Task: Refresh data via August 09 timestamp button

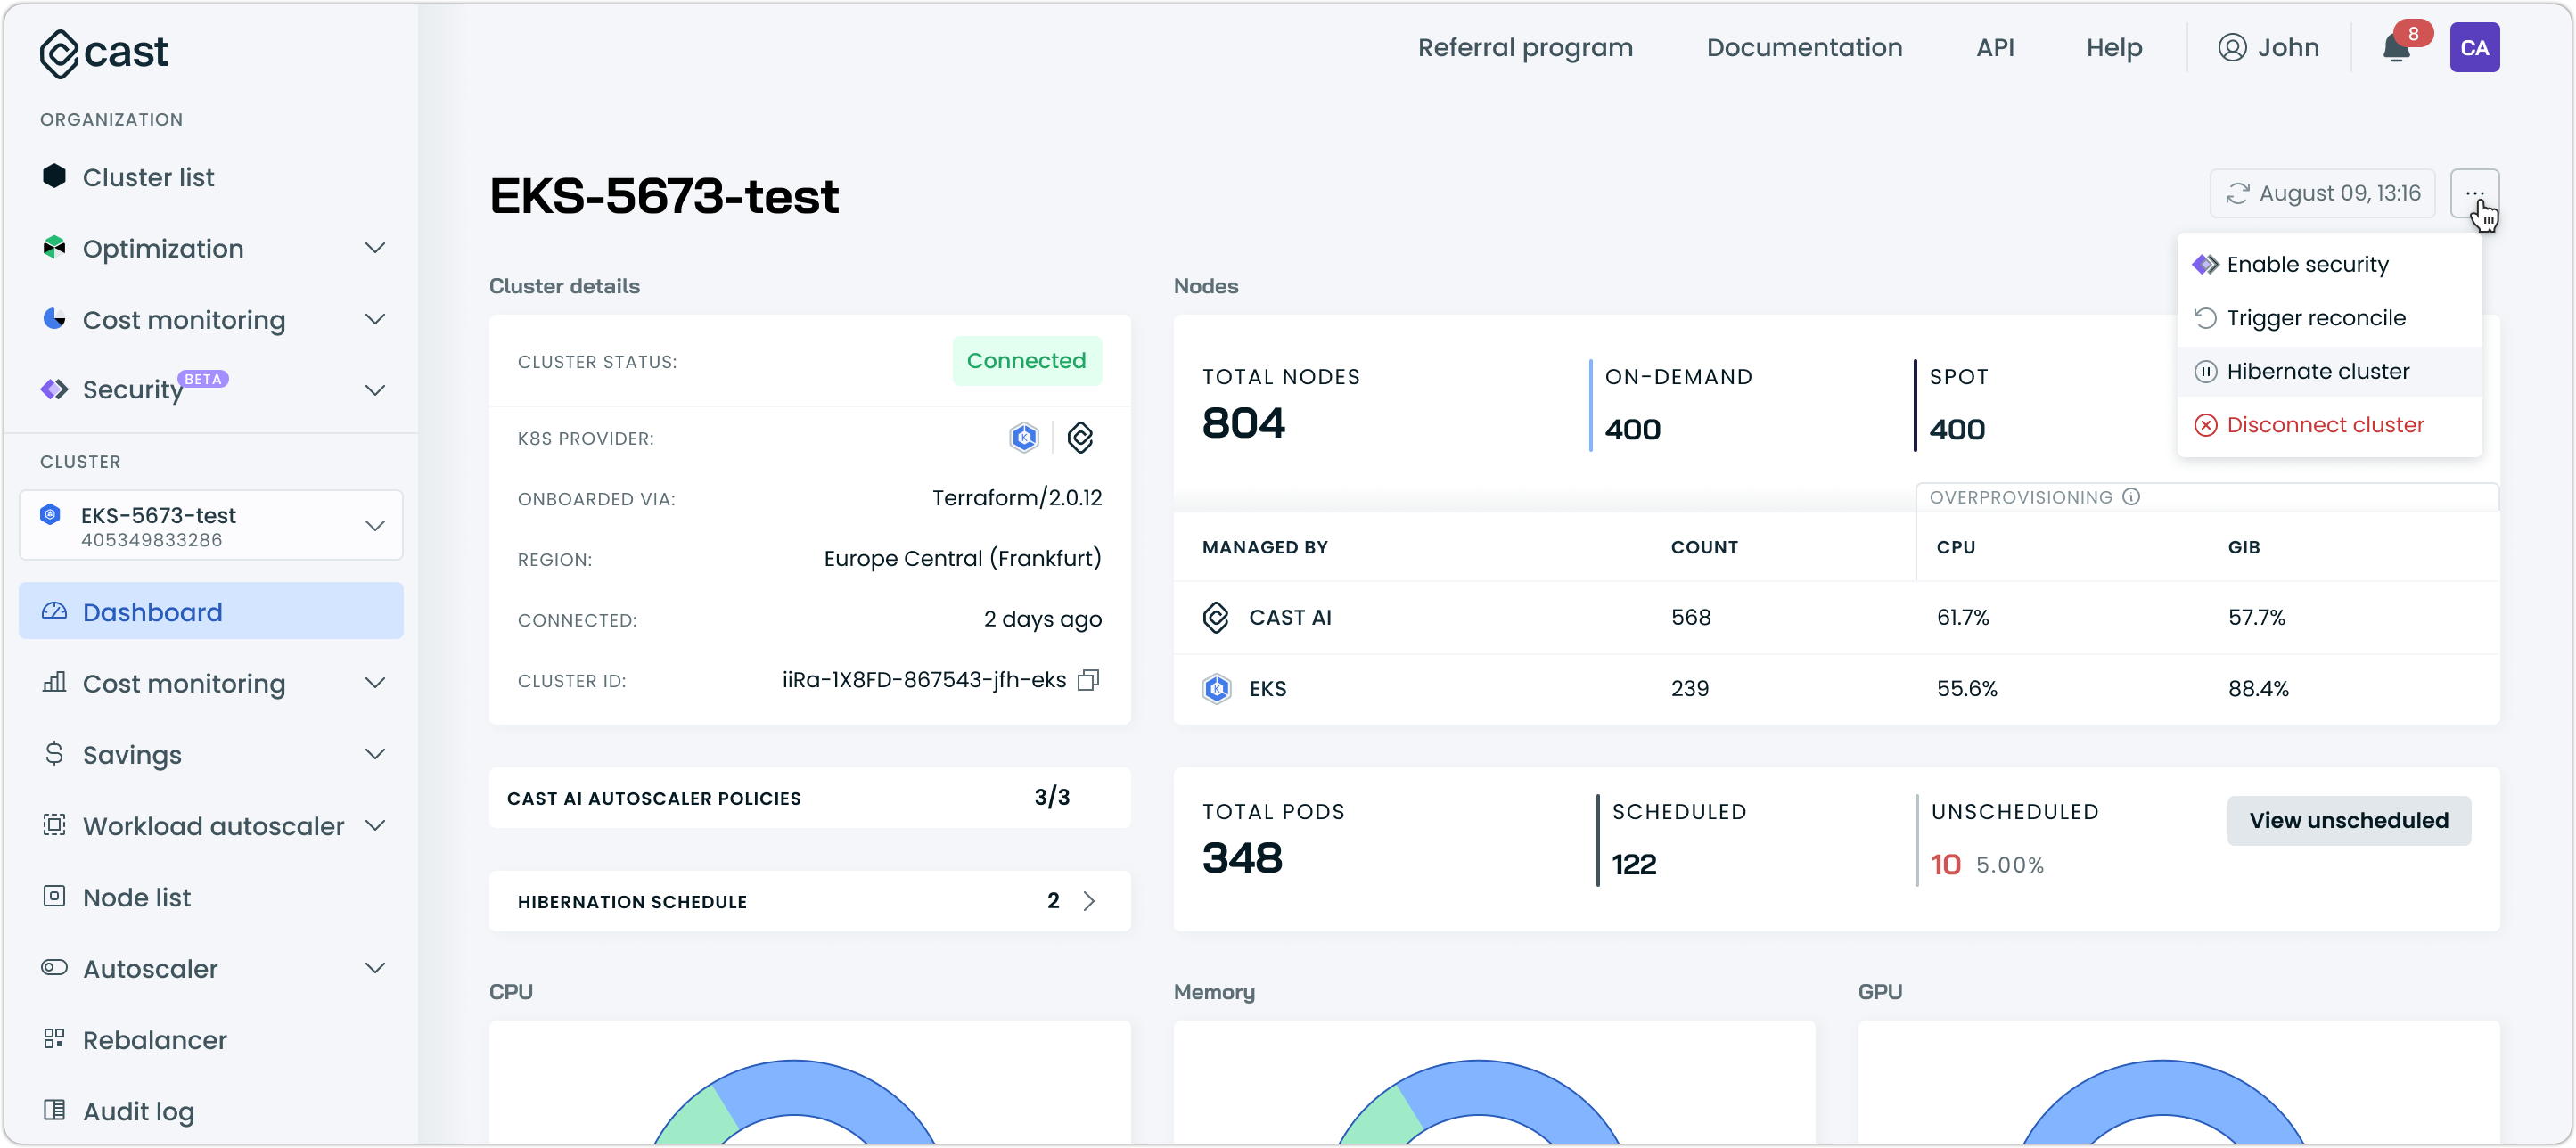Action: (2322, 193)
